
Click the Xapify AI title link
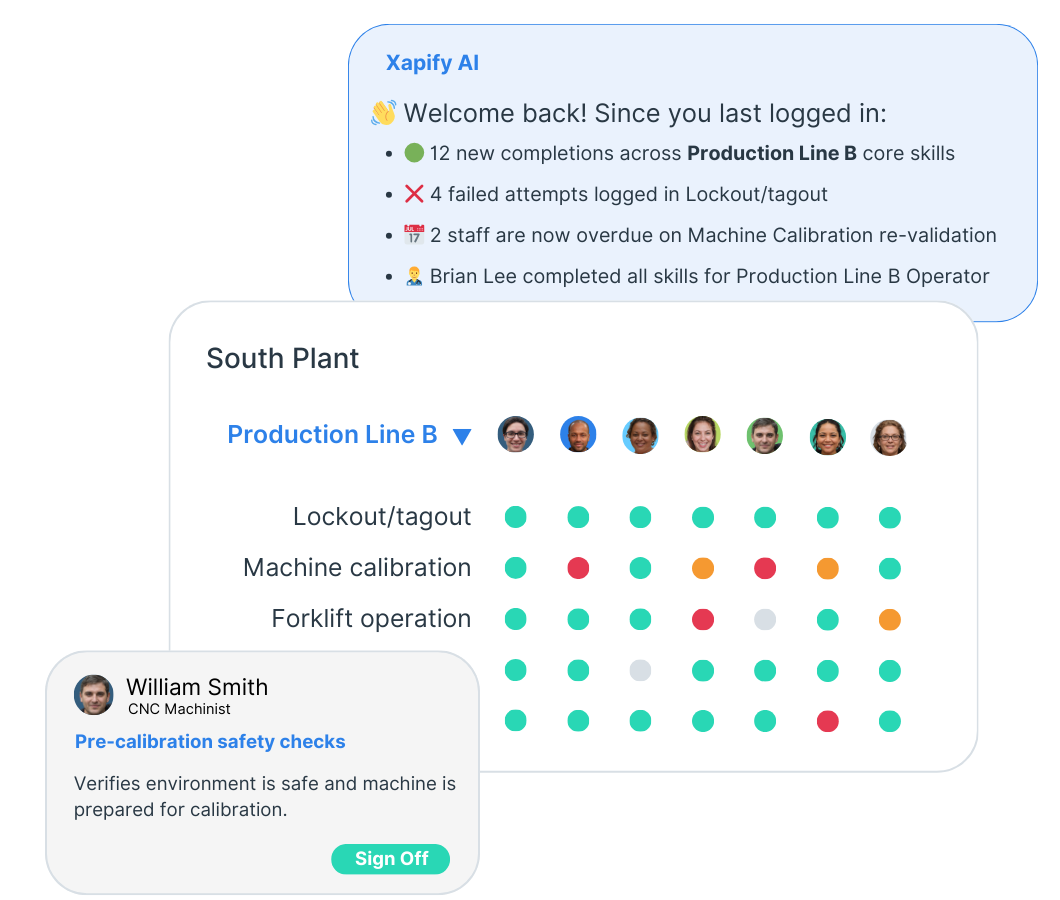point(432,62)
